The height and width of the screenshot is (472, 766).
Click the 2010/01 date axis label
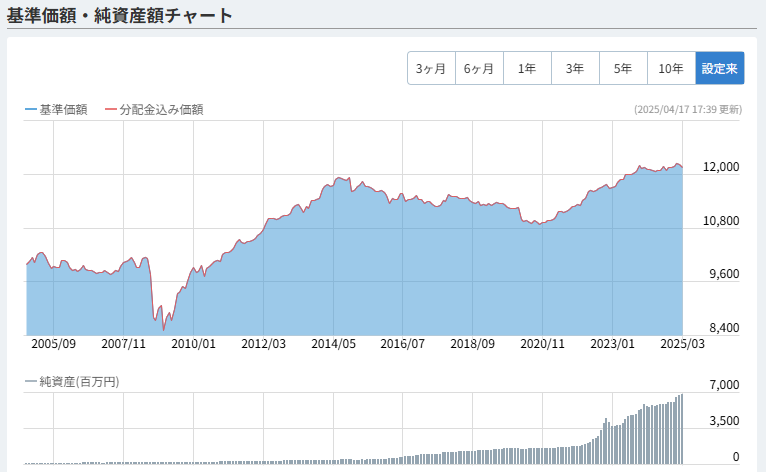193,344
